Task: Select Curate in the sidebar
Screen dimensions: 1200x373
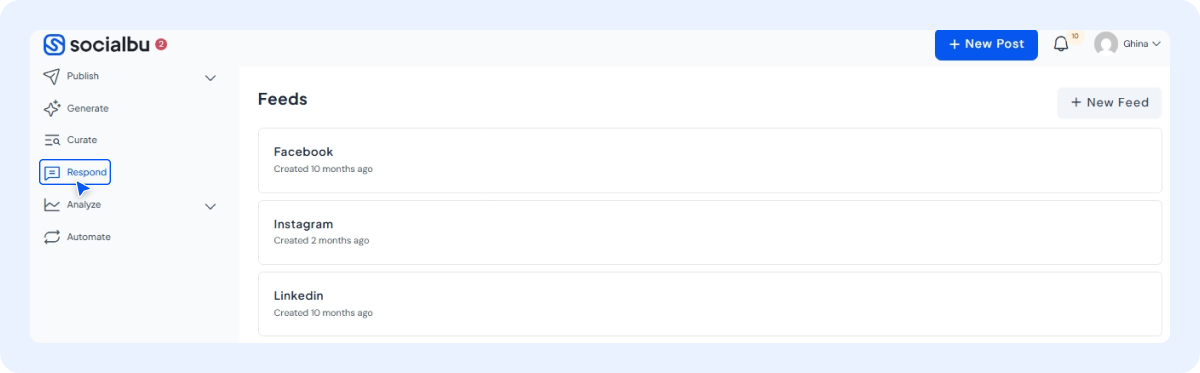Action: point(82,140)
